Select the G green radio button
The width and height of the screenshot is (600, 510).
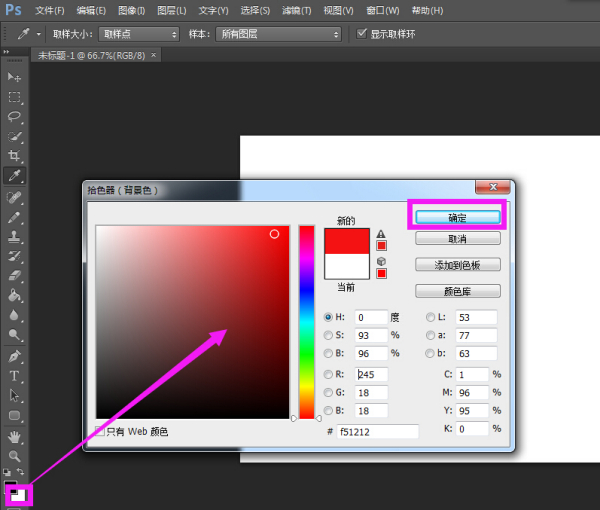328,393
